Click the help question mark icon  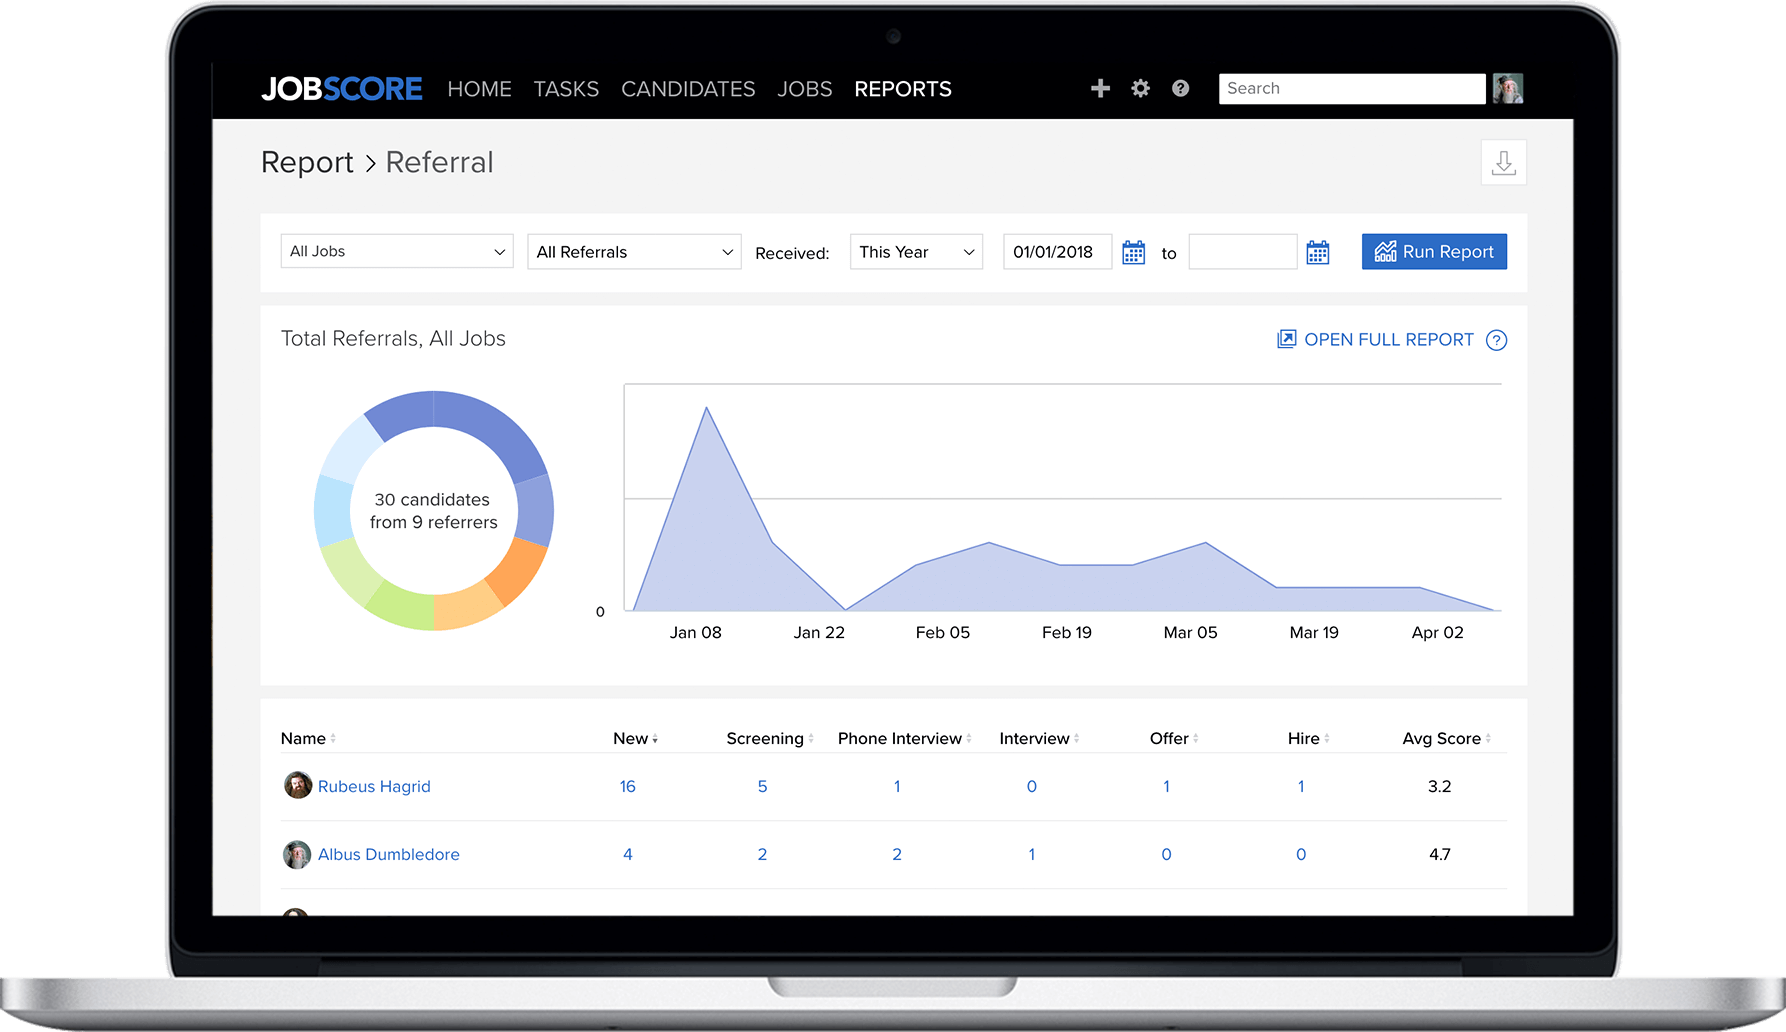coord(1180,88)
